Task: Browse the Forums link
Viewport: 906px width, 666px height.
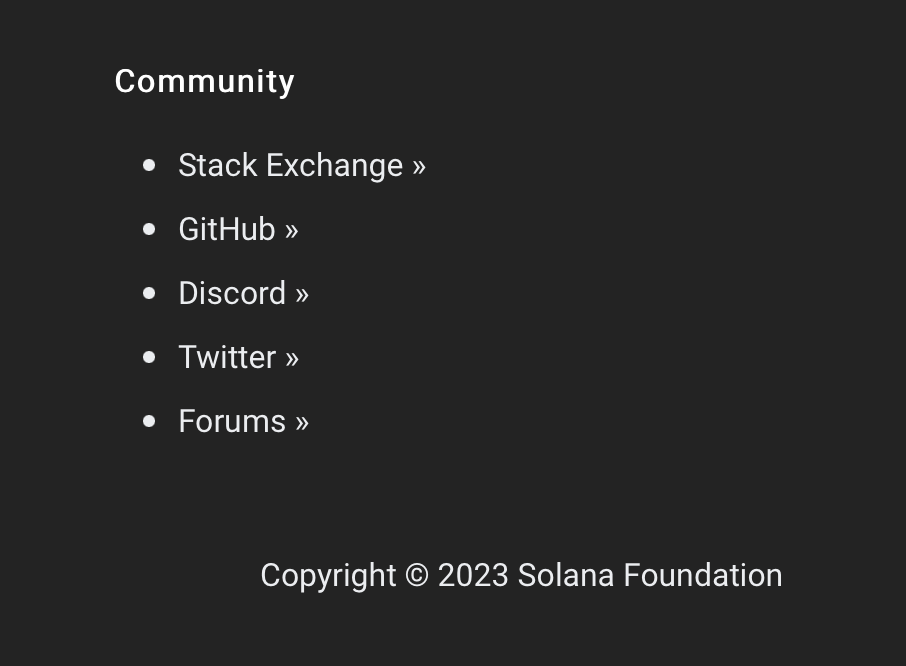Action: (232, 421)
